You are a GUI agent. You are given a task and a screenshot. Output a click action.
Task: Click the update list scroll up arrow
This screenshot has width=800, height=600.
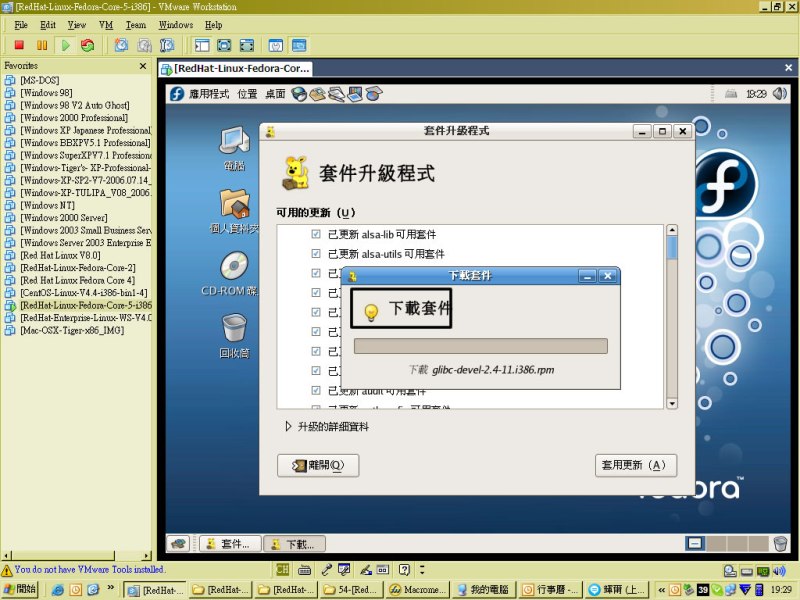click(672, 230)
